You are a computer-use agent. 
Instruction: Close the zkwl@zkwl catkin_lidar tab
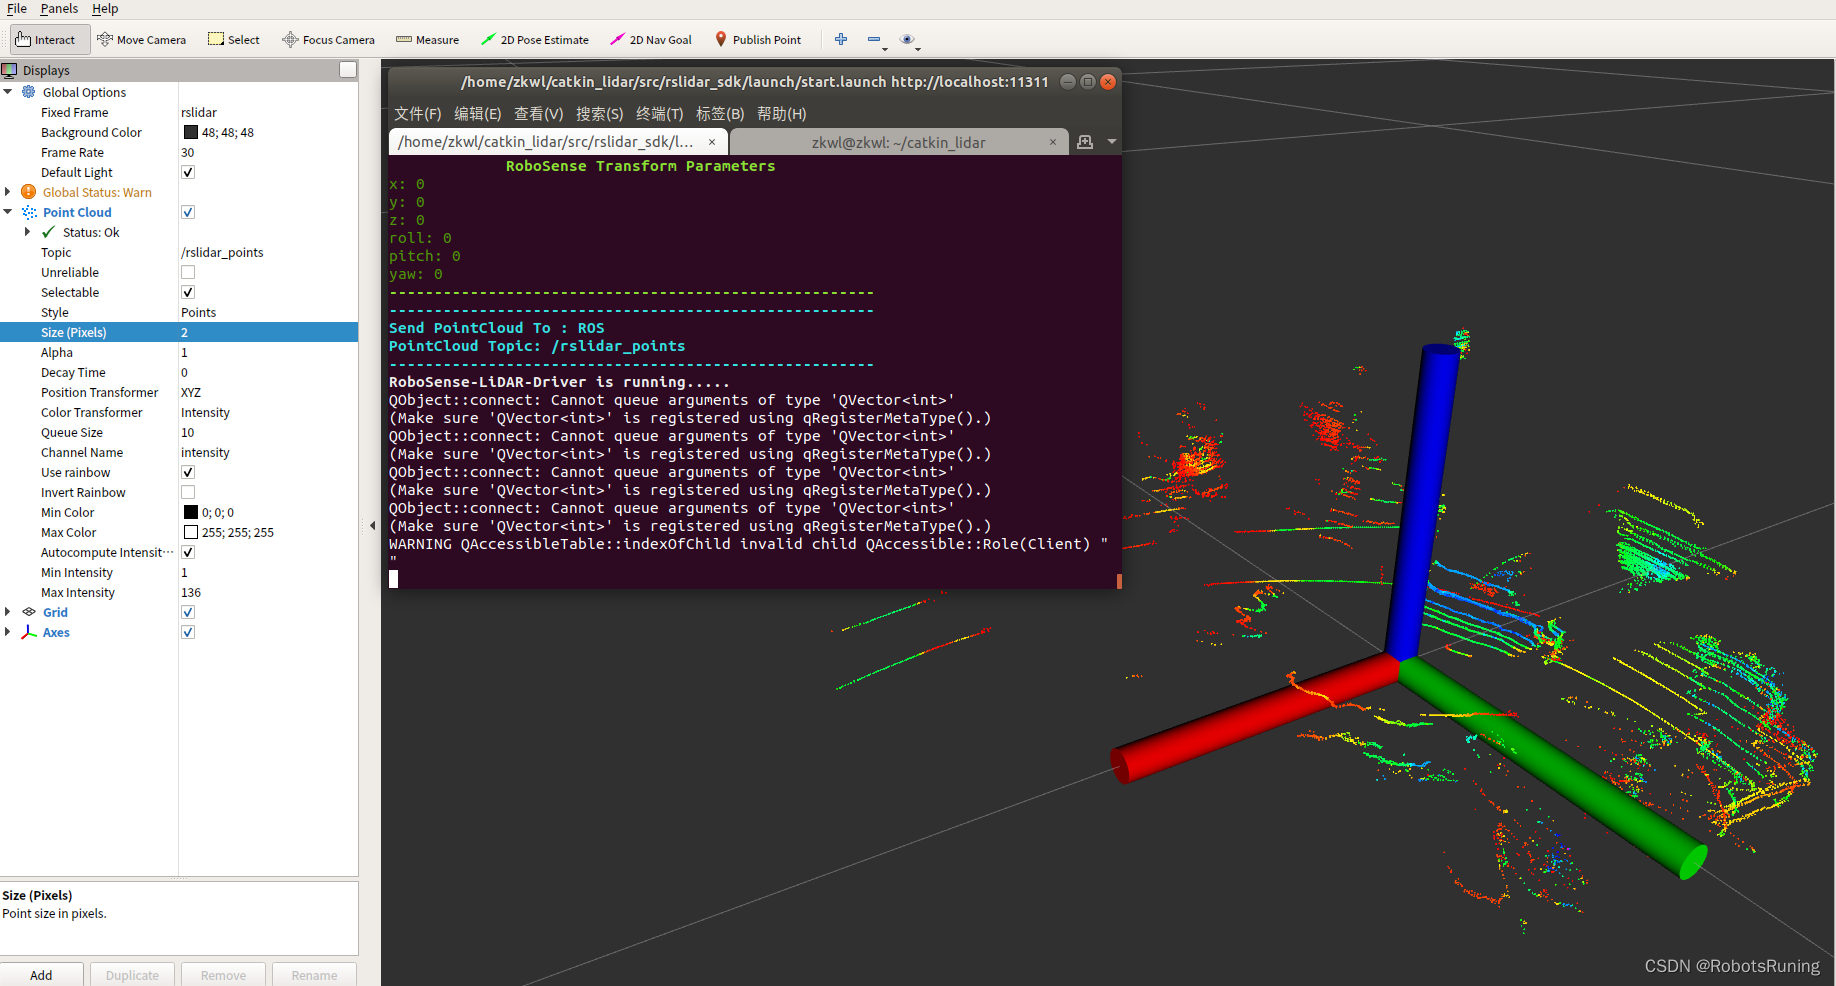point(1053,142)
